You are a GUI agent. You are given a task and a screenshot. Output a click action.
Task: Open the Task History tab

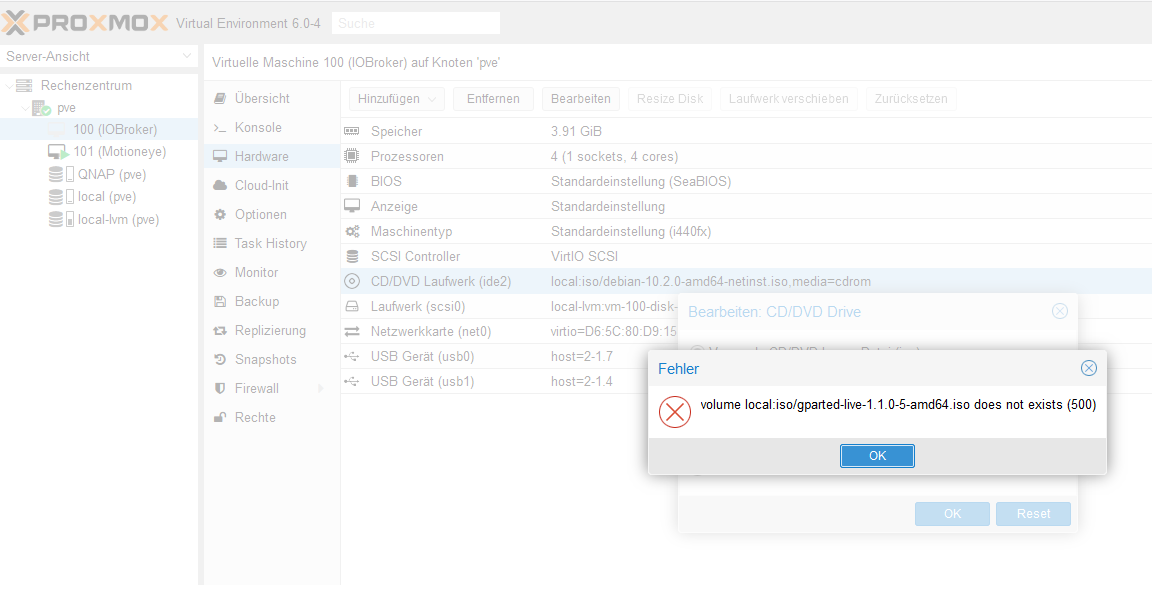[x=272, y=243]
